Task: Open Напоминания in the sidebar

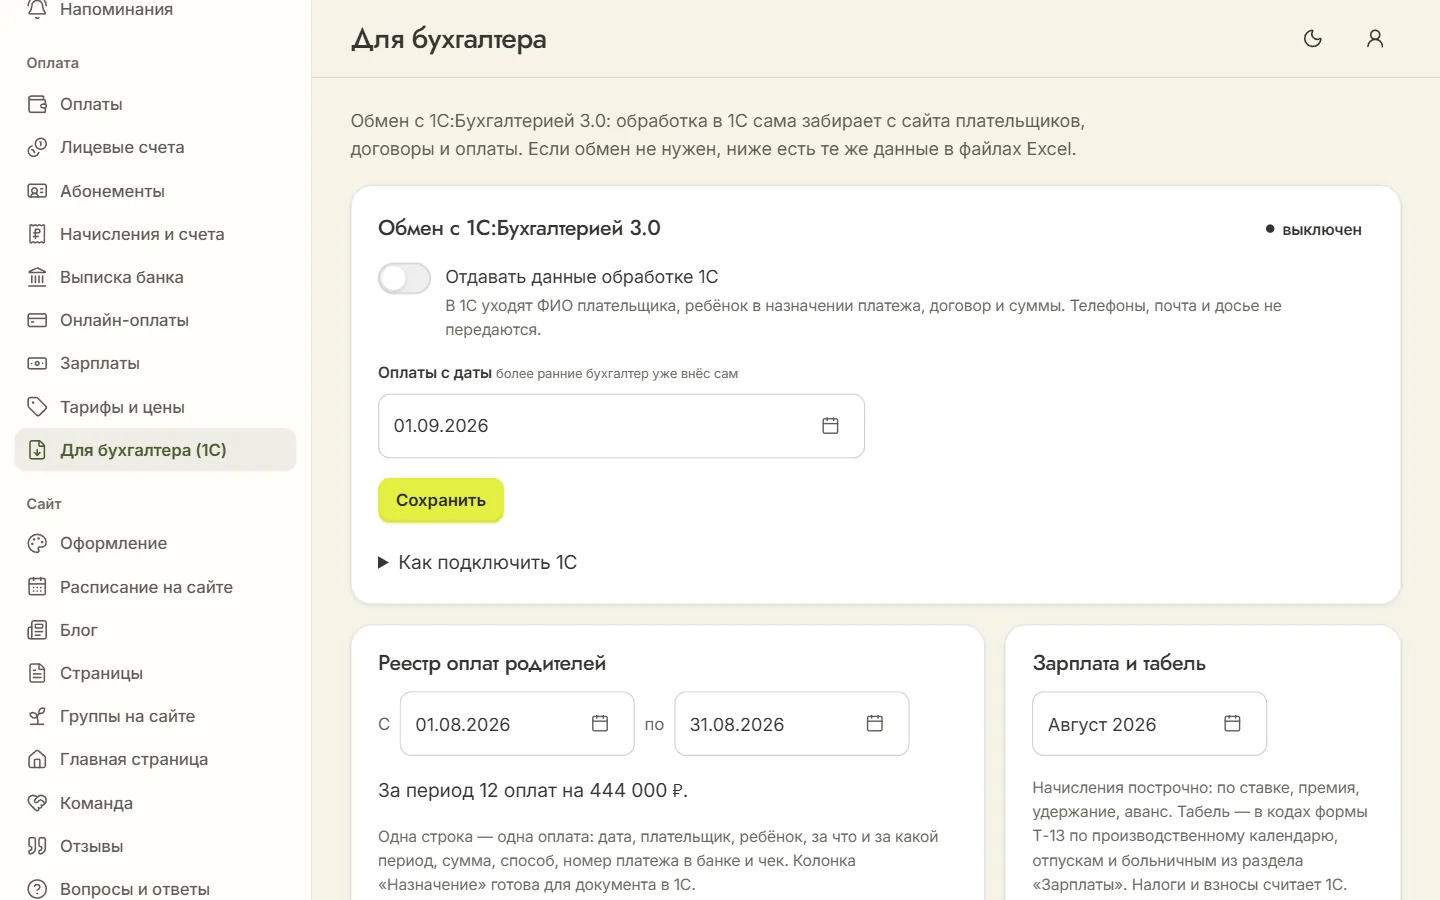Action: tap(155, 10)
